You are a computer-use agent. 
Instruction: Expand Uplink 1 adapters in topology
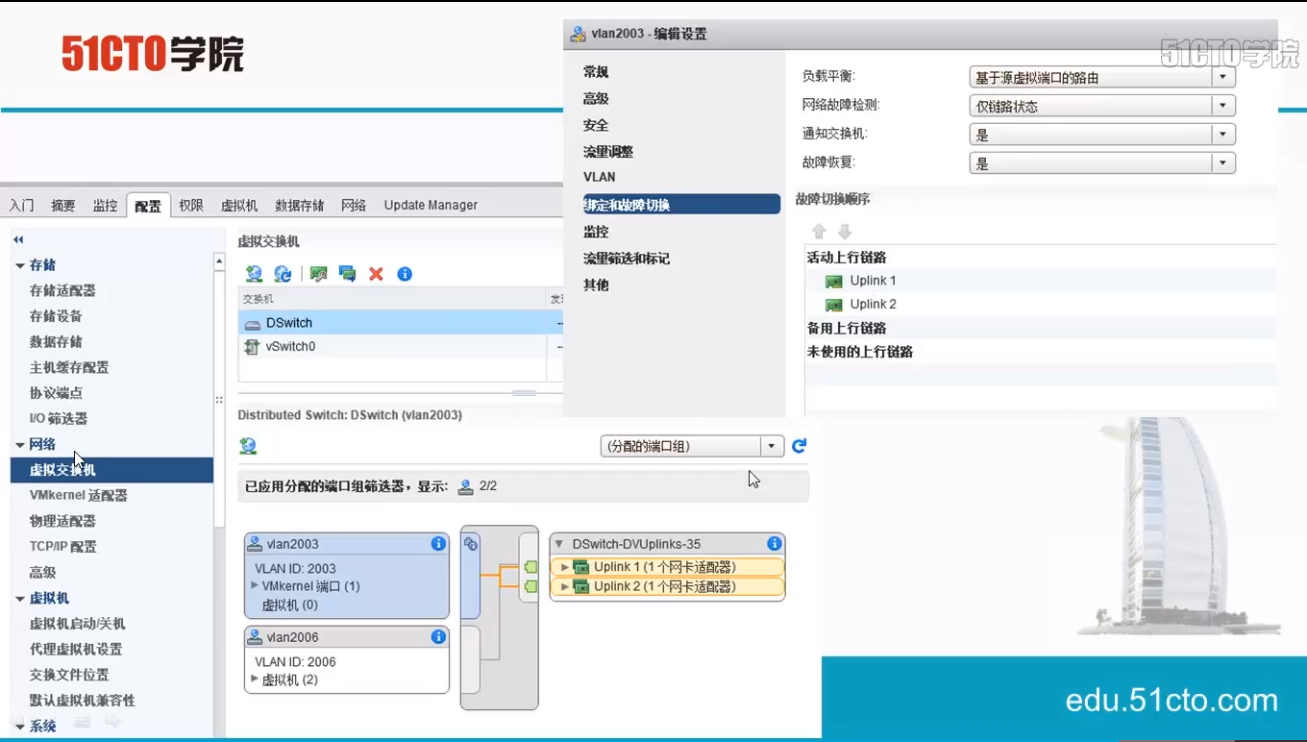coord(565,567)
